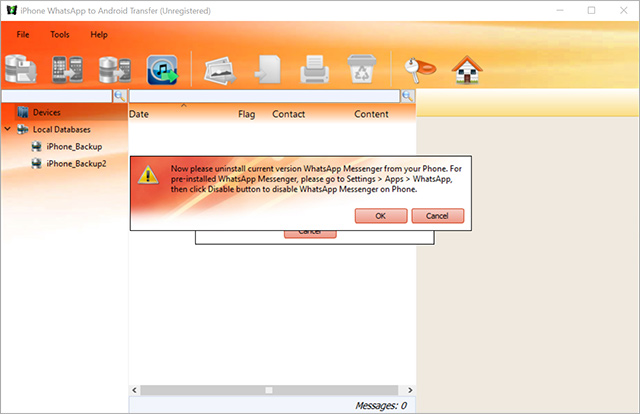Click the printer toolbar icon
The image size is (640, 414).
(x=313, y=70)
